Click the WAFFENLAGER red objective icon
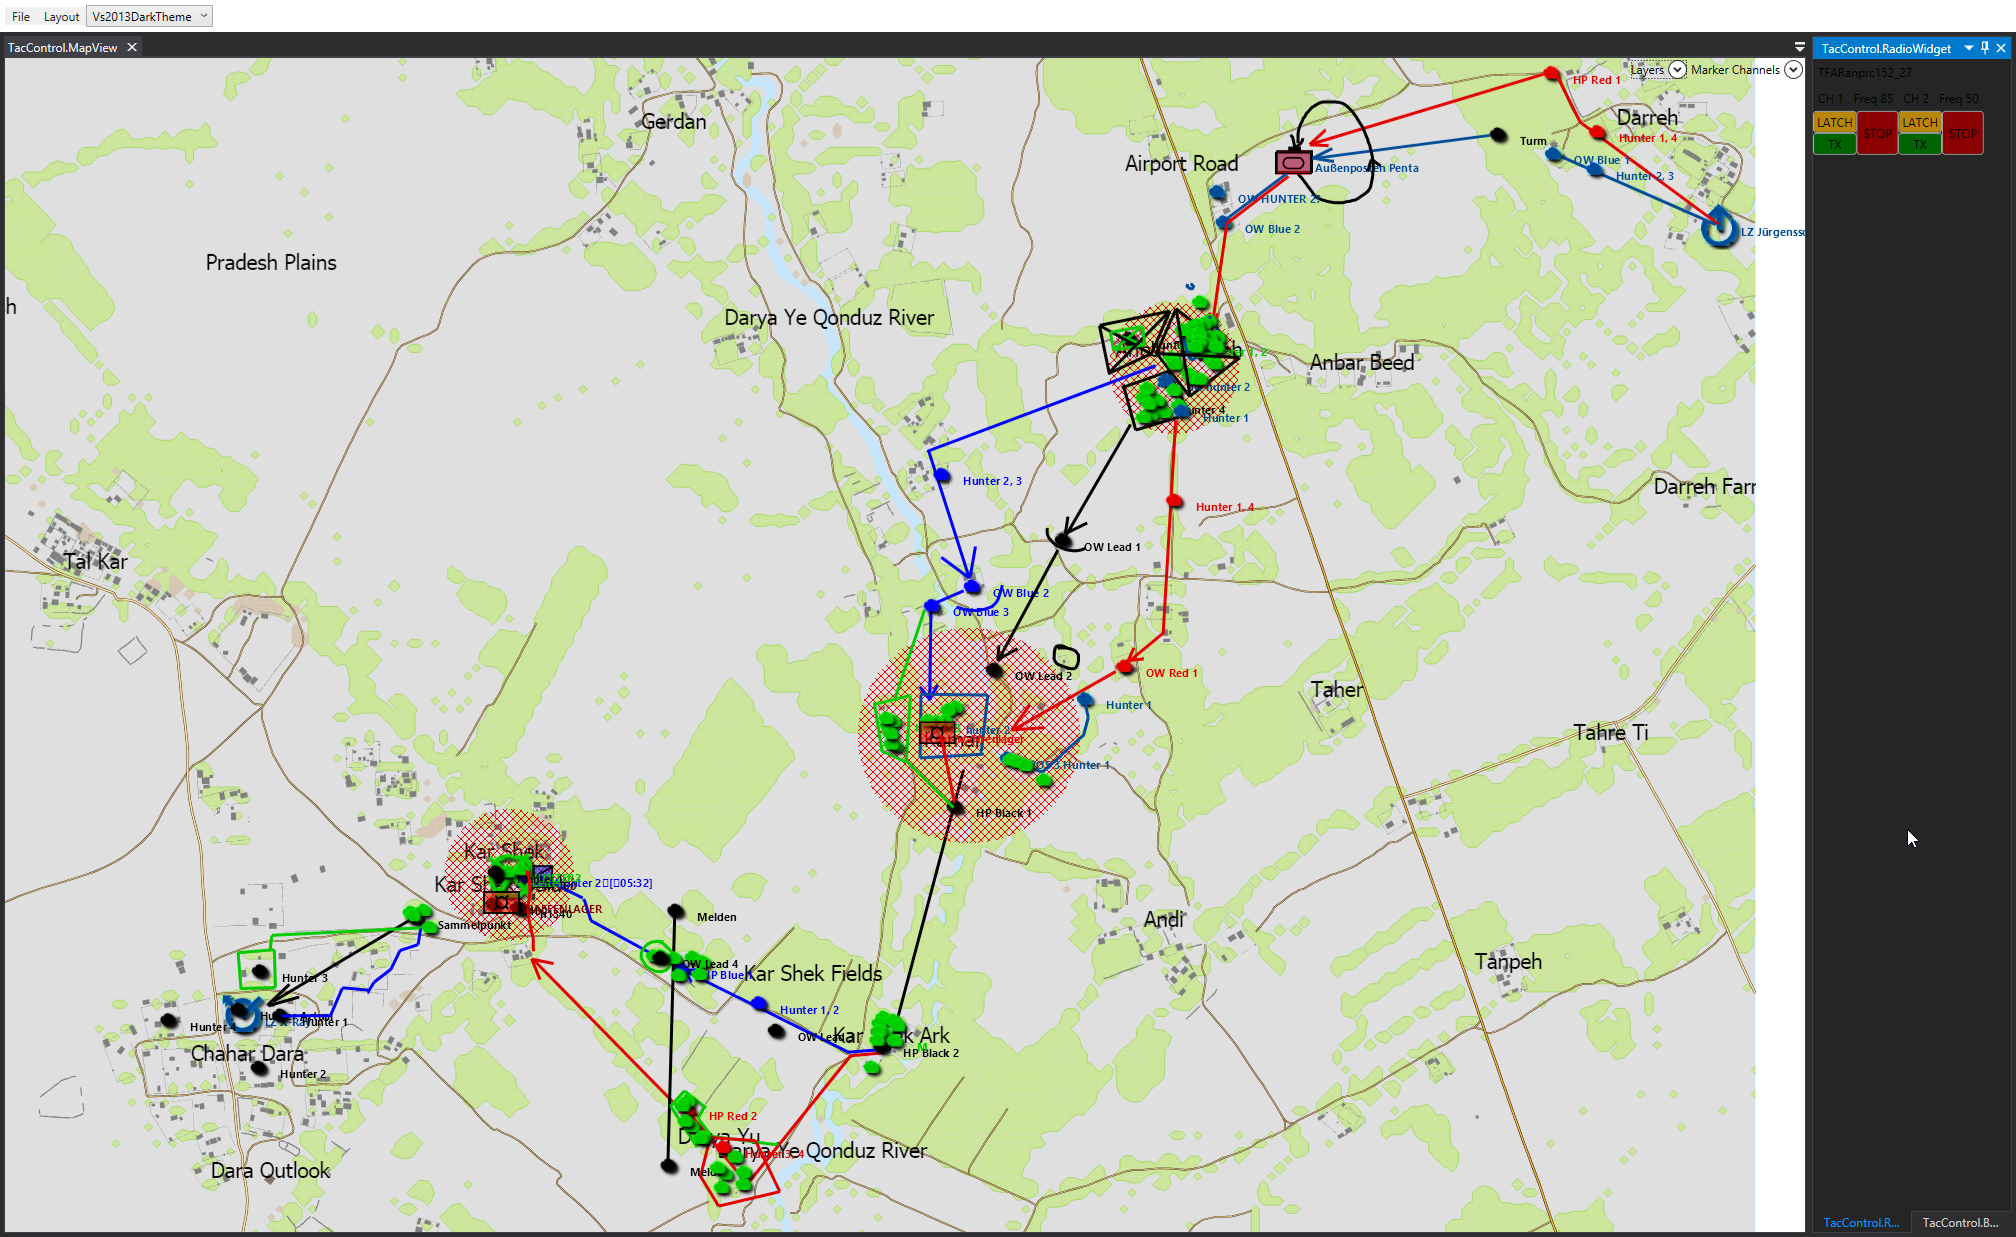2016x1237 pixels. [501, 903]
